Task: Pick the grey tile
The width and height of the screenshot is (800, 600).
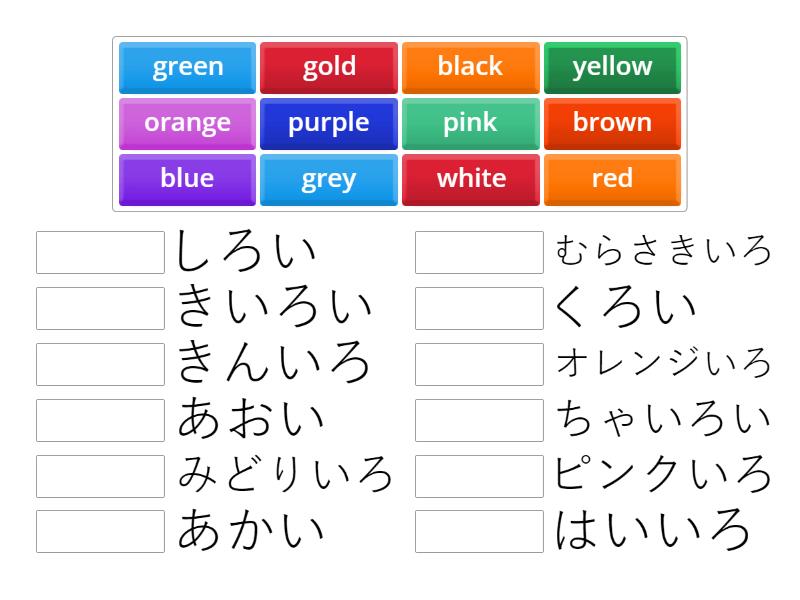Action: click(x=328, y=179)
